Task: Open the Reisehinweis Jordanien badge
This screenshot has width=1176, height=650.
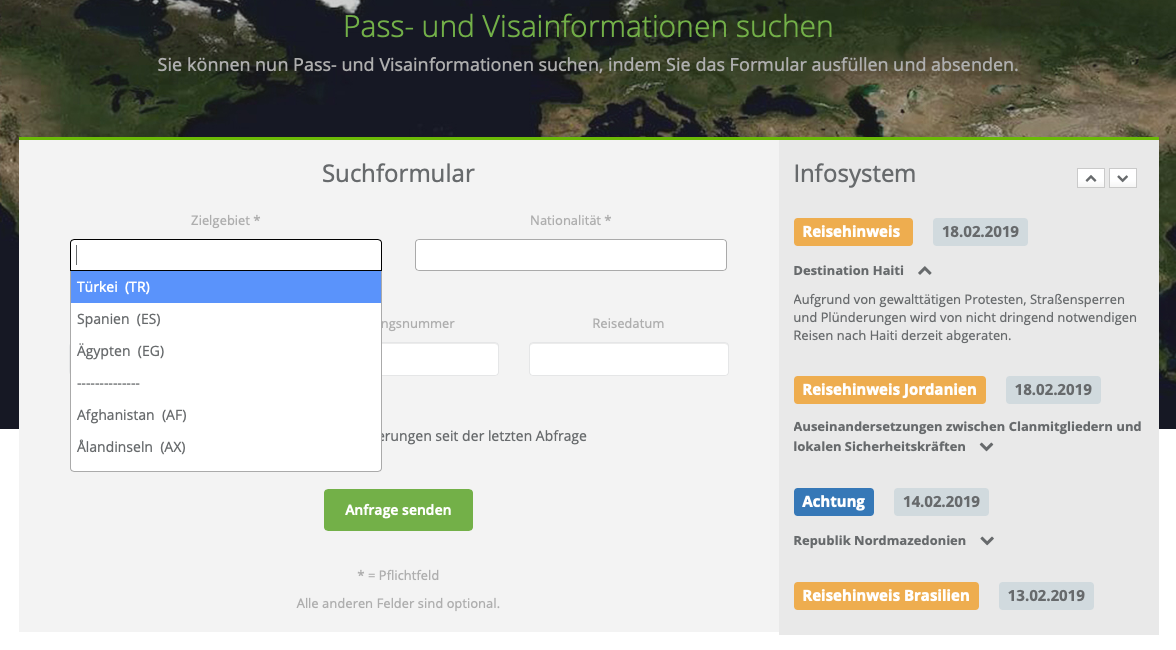Action: click(x=890, y=389)
